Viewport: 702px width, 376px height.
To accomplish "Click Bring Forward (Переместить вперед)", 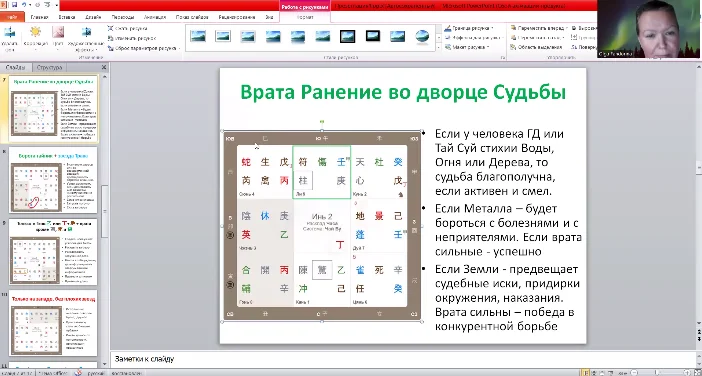I will coord(539,28).
